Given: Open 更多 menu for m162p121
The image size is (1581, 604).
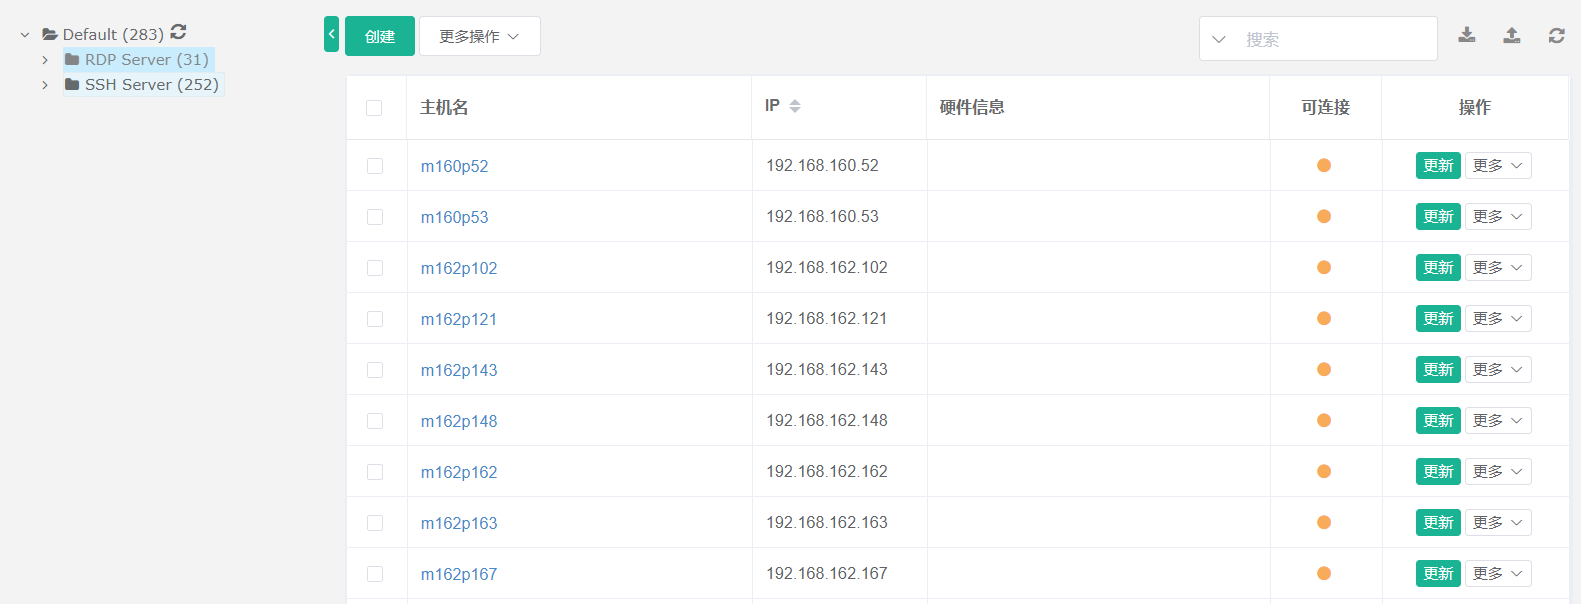Looking at the screenshot, I should point(1498,319).
